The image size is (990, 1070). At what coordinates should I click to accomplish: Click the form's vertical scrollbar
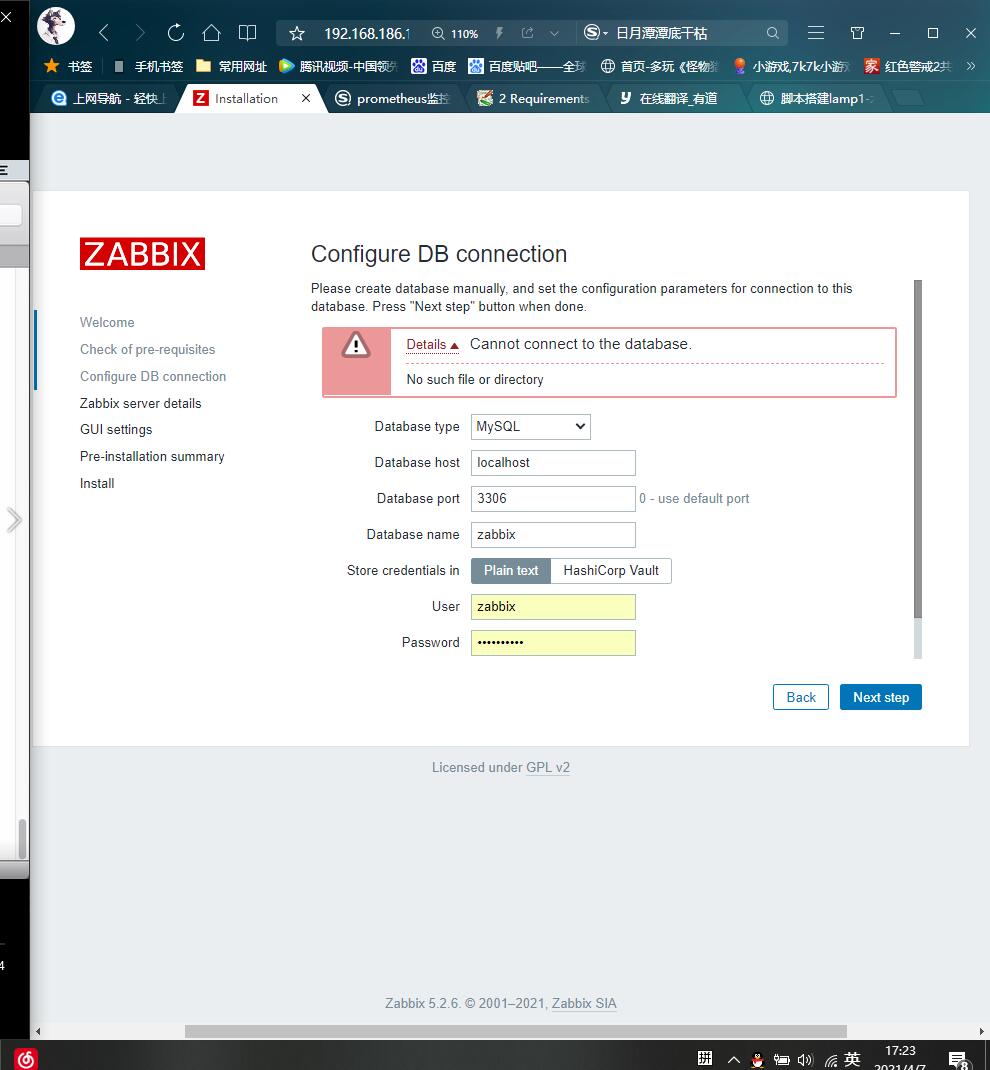point(918,450)
